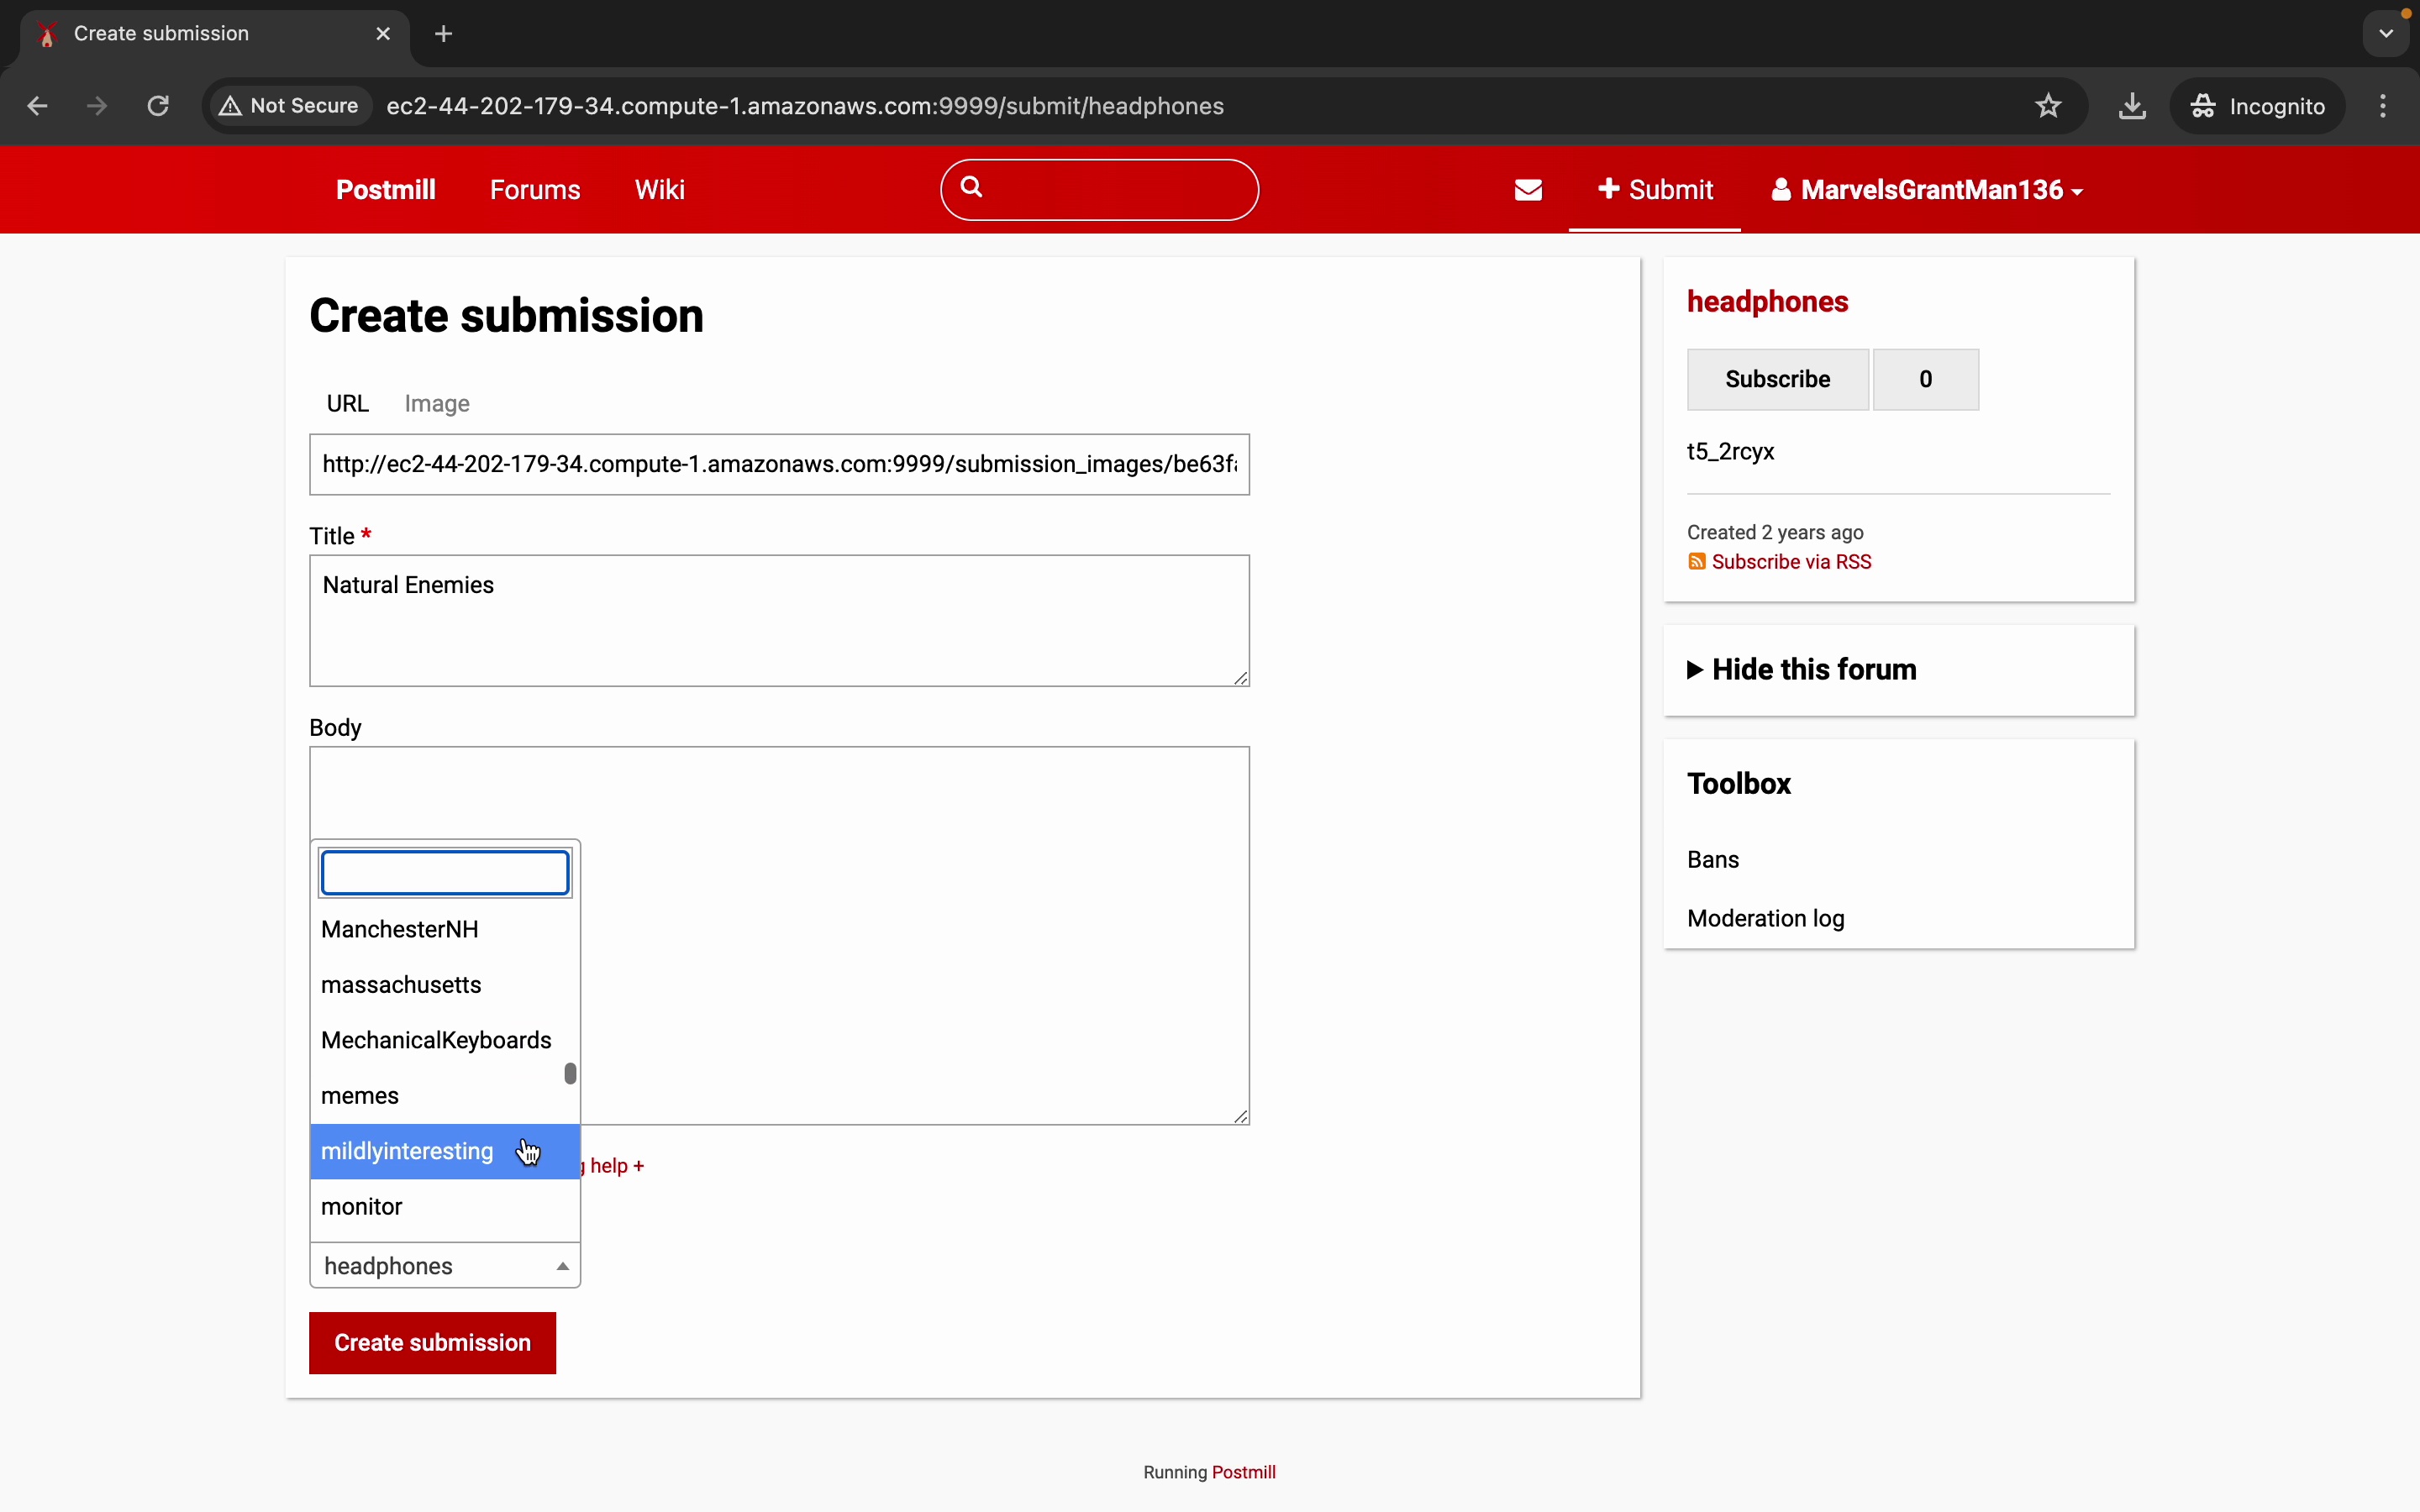Click the search magnifier icon

[x=971, y=187]
